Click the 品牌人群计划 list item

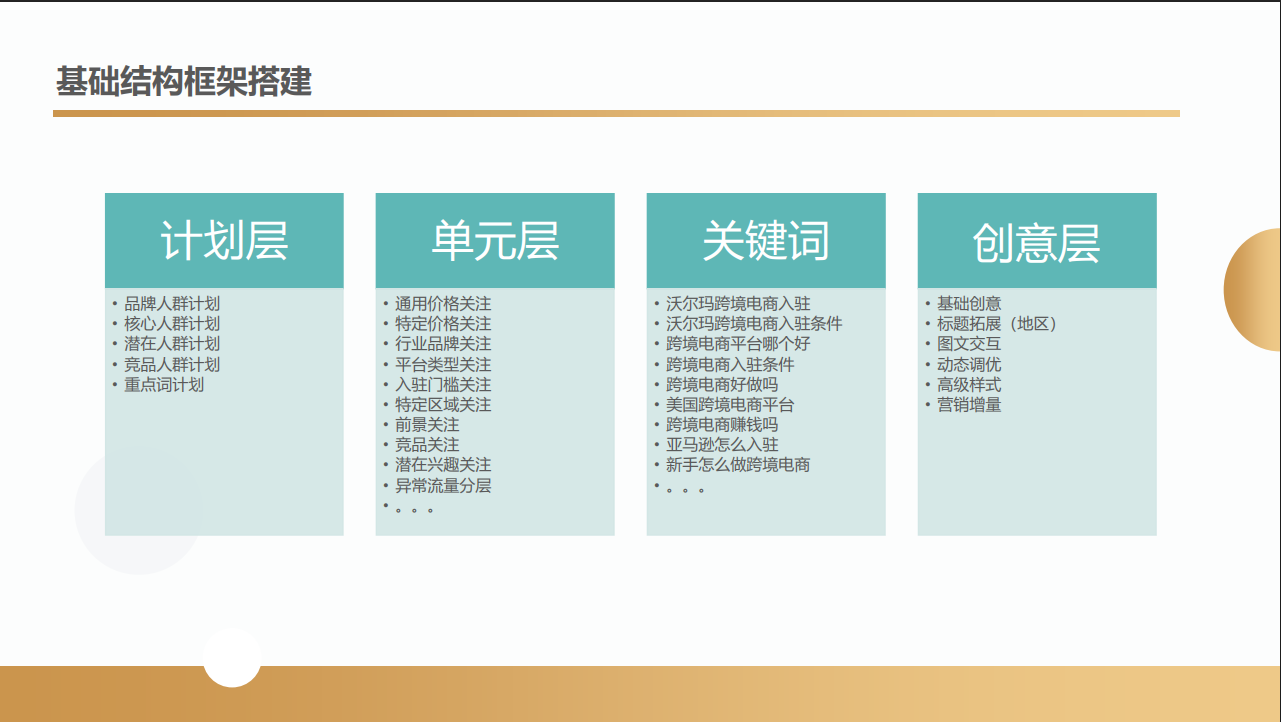[x=172, y=304]
